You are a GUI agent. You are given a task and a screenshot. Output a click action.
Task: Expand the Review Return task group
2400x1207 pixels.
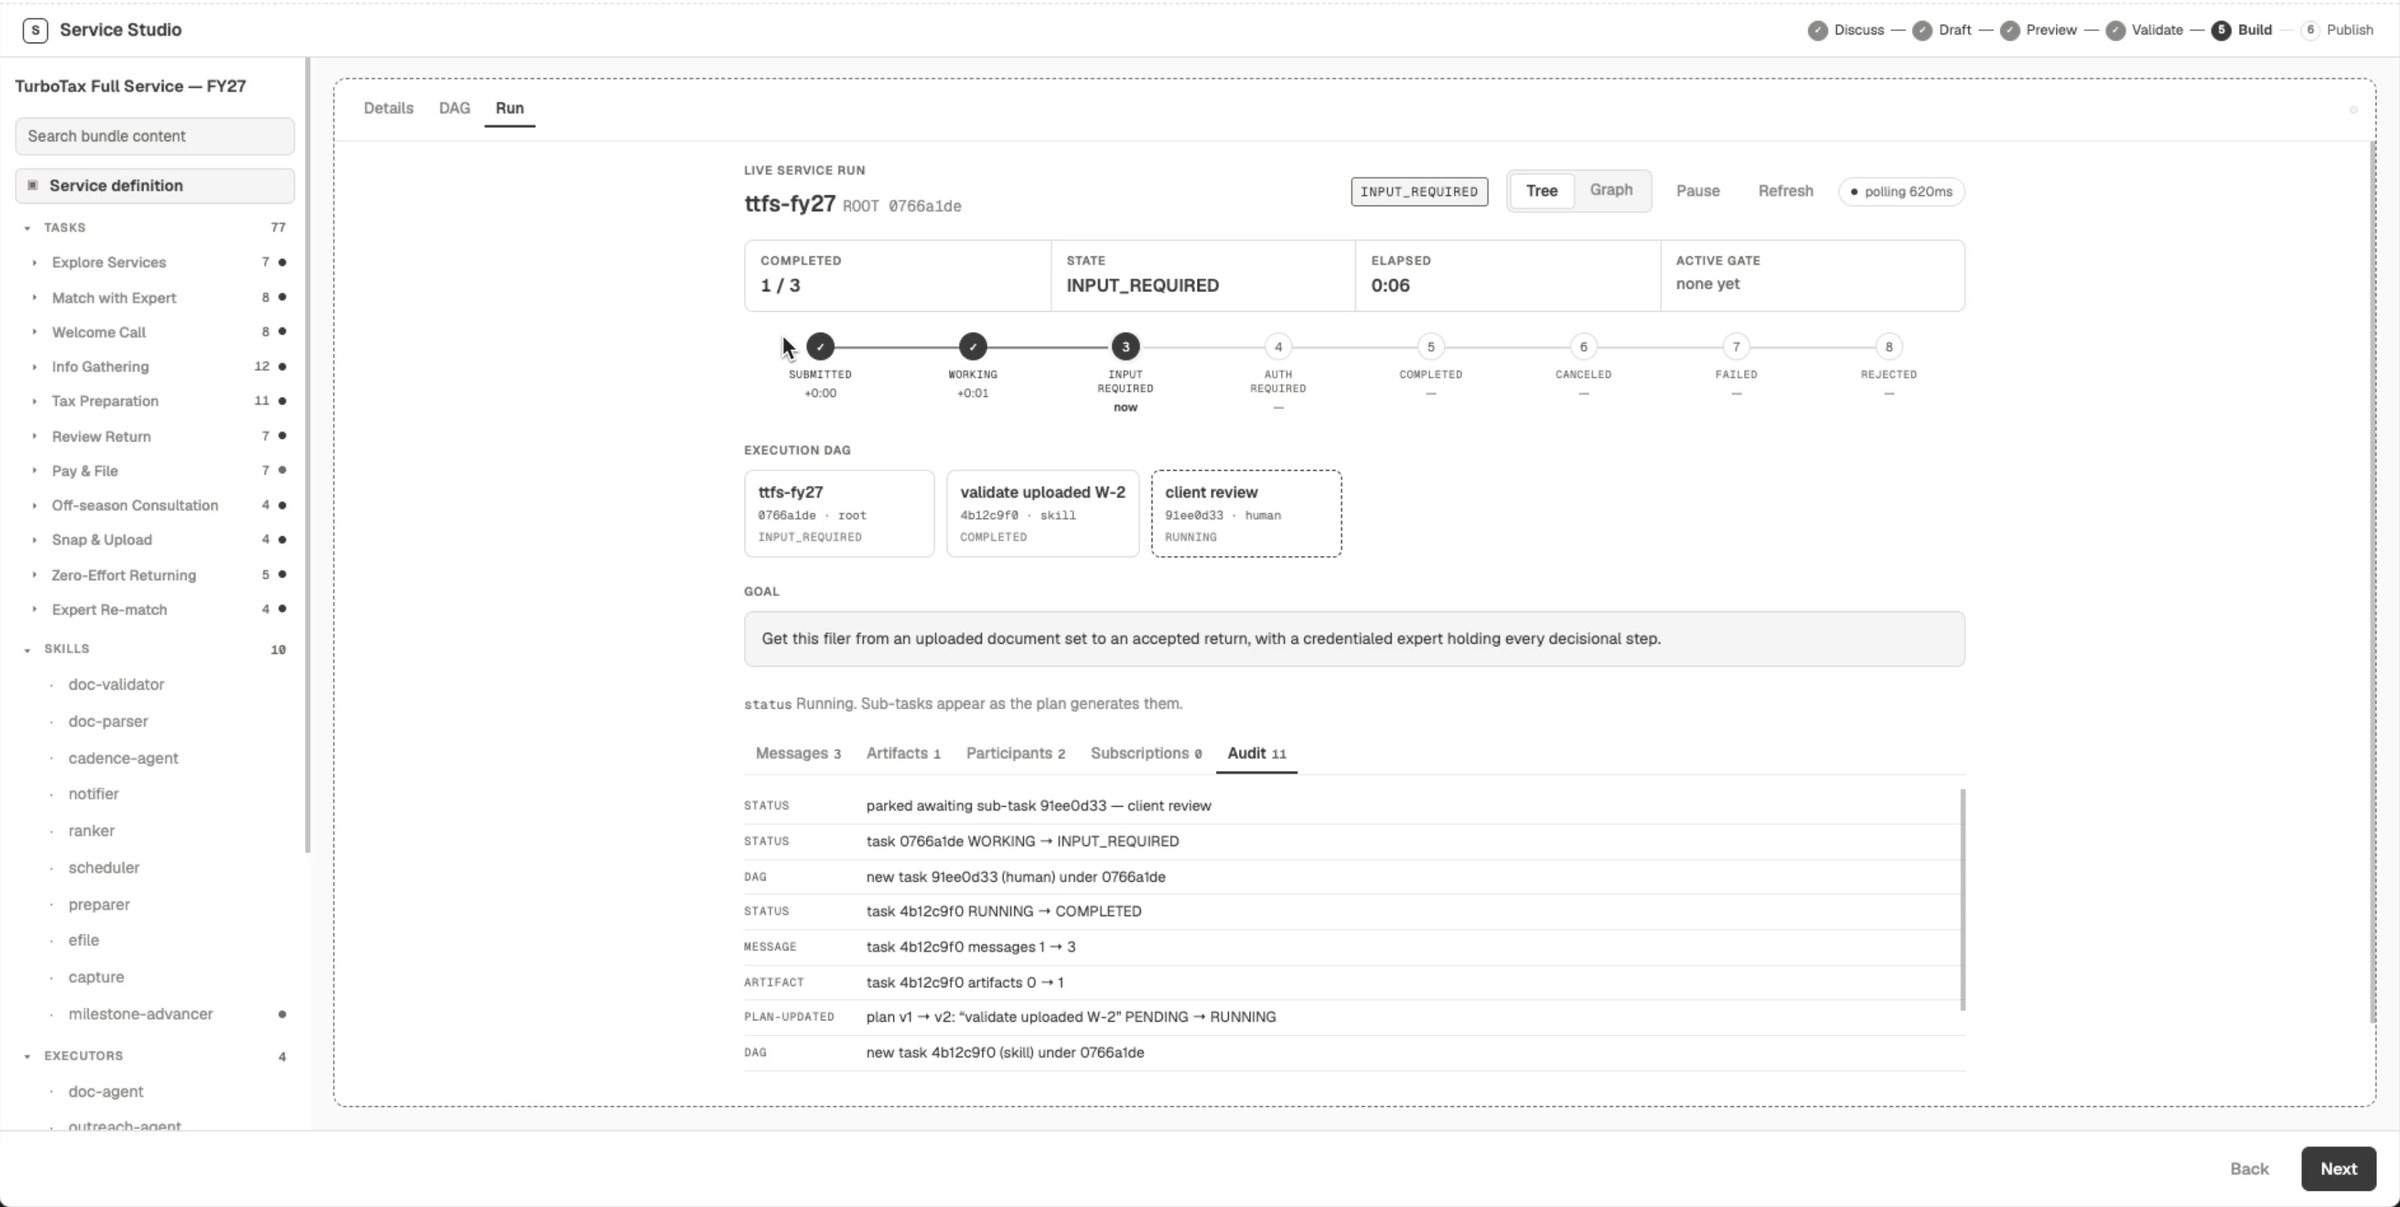(x=34, y=436)
